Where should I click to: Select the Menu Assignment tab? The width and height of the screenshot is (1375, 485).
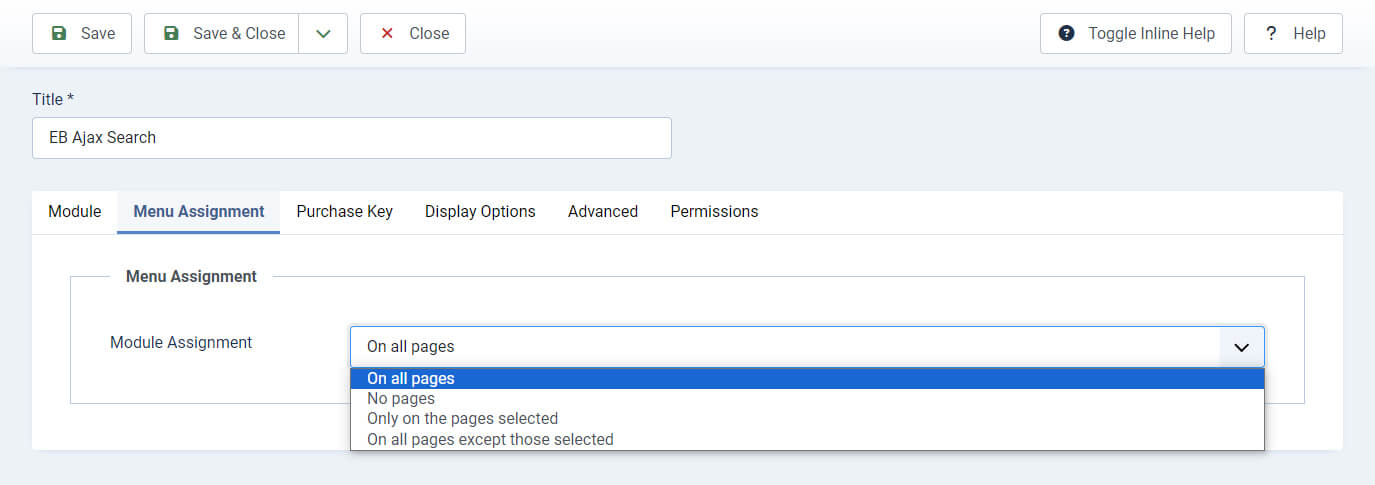click(x=199, y=212)
